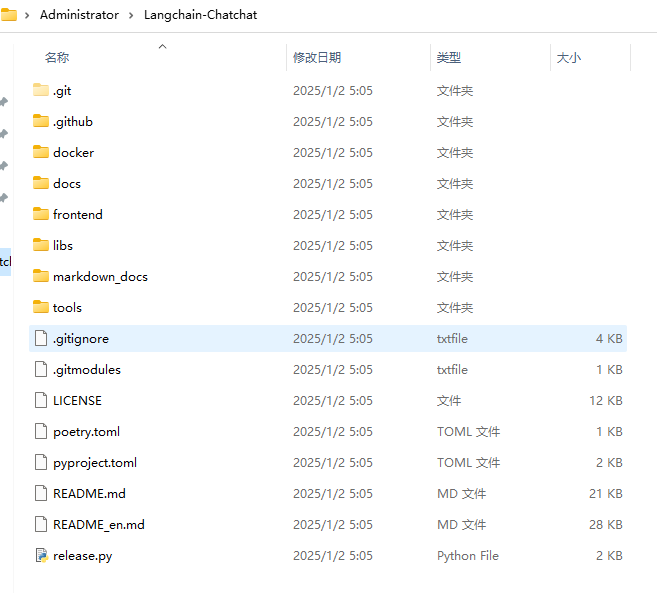The width and height of the screenshot is (657, 593).
Task: Select the release.py Python file icon
Action: coord(41,555)
